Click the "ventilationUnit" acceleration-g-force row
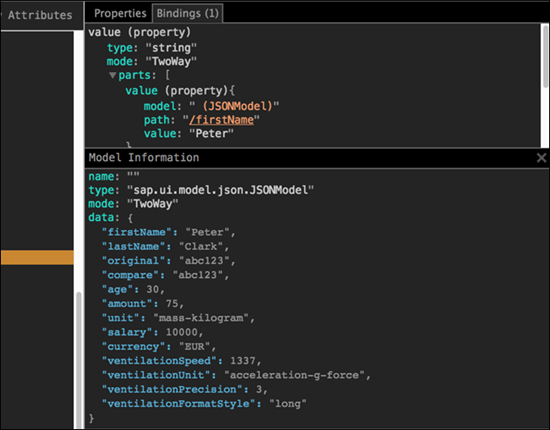This screenshot has height=430, width=550. tap(236, 375)
